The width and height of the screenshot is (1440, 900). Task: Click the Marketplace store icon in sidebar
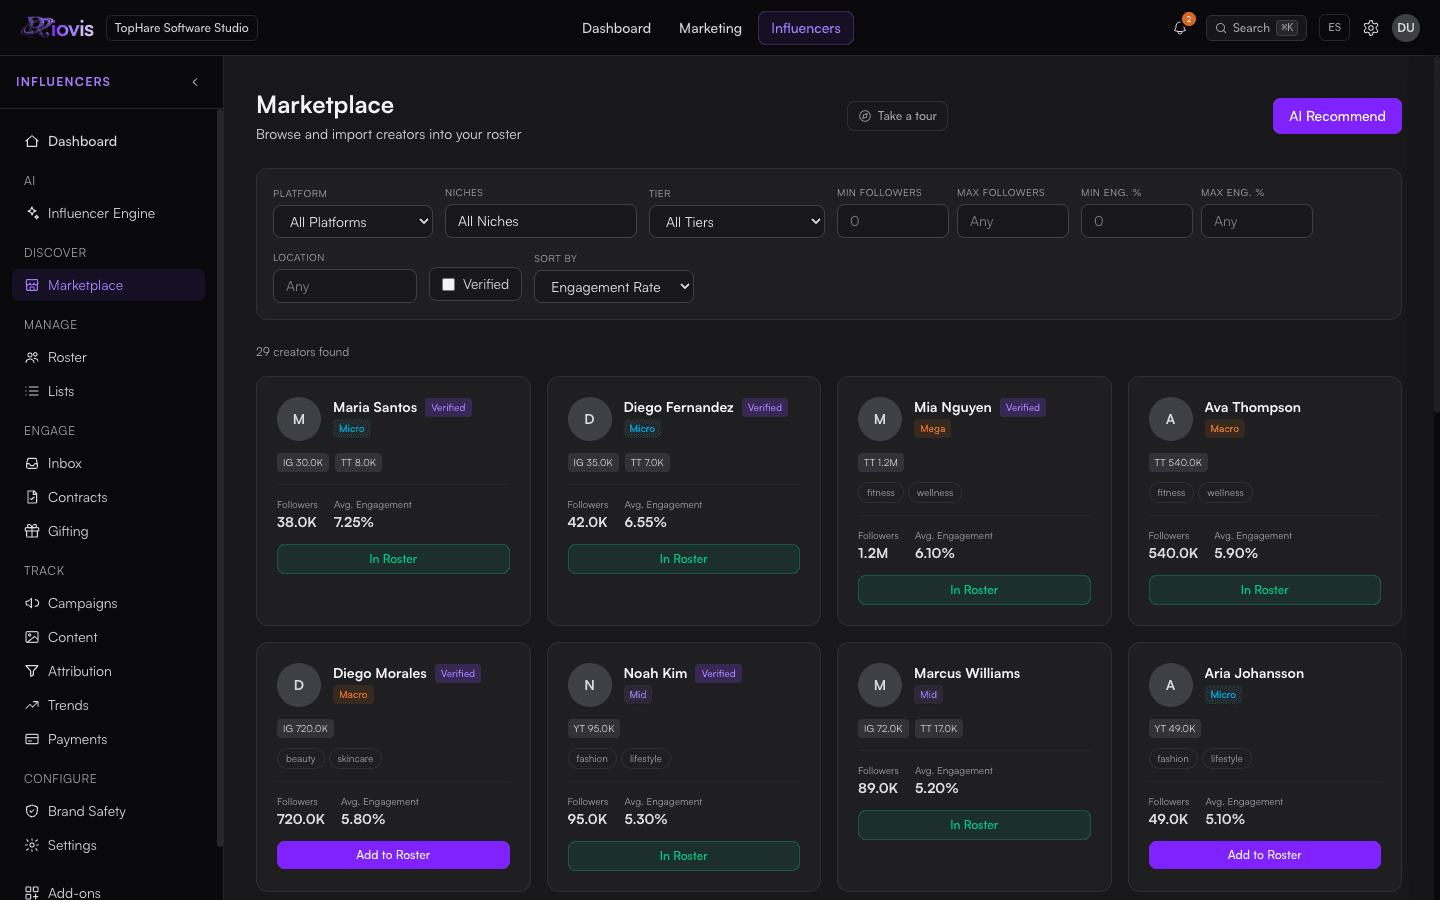(x=32, y=285)
